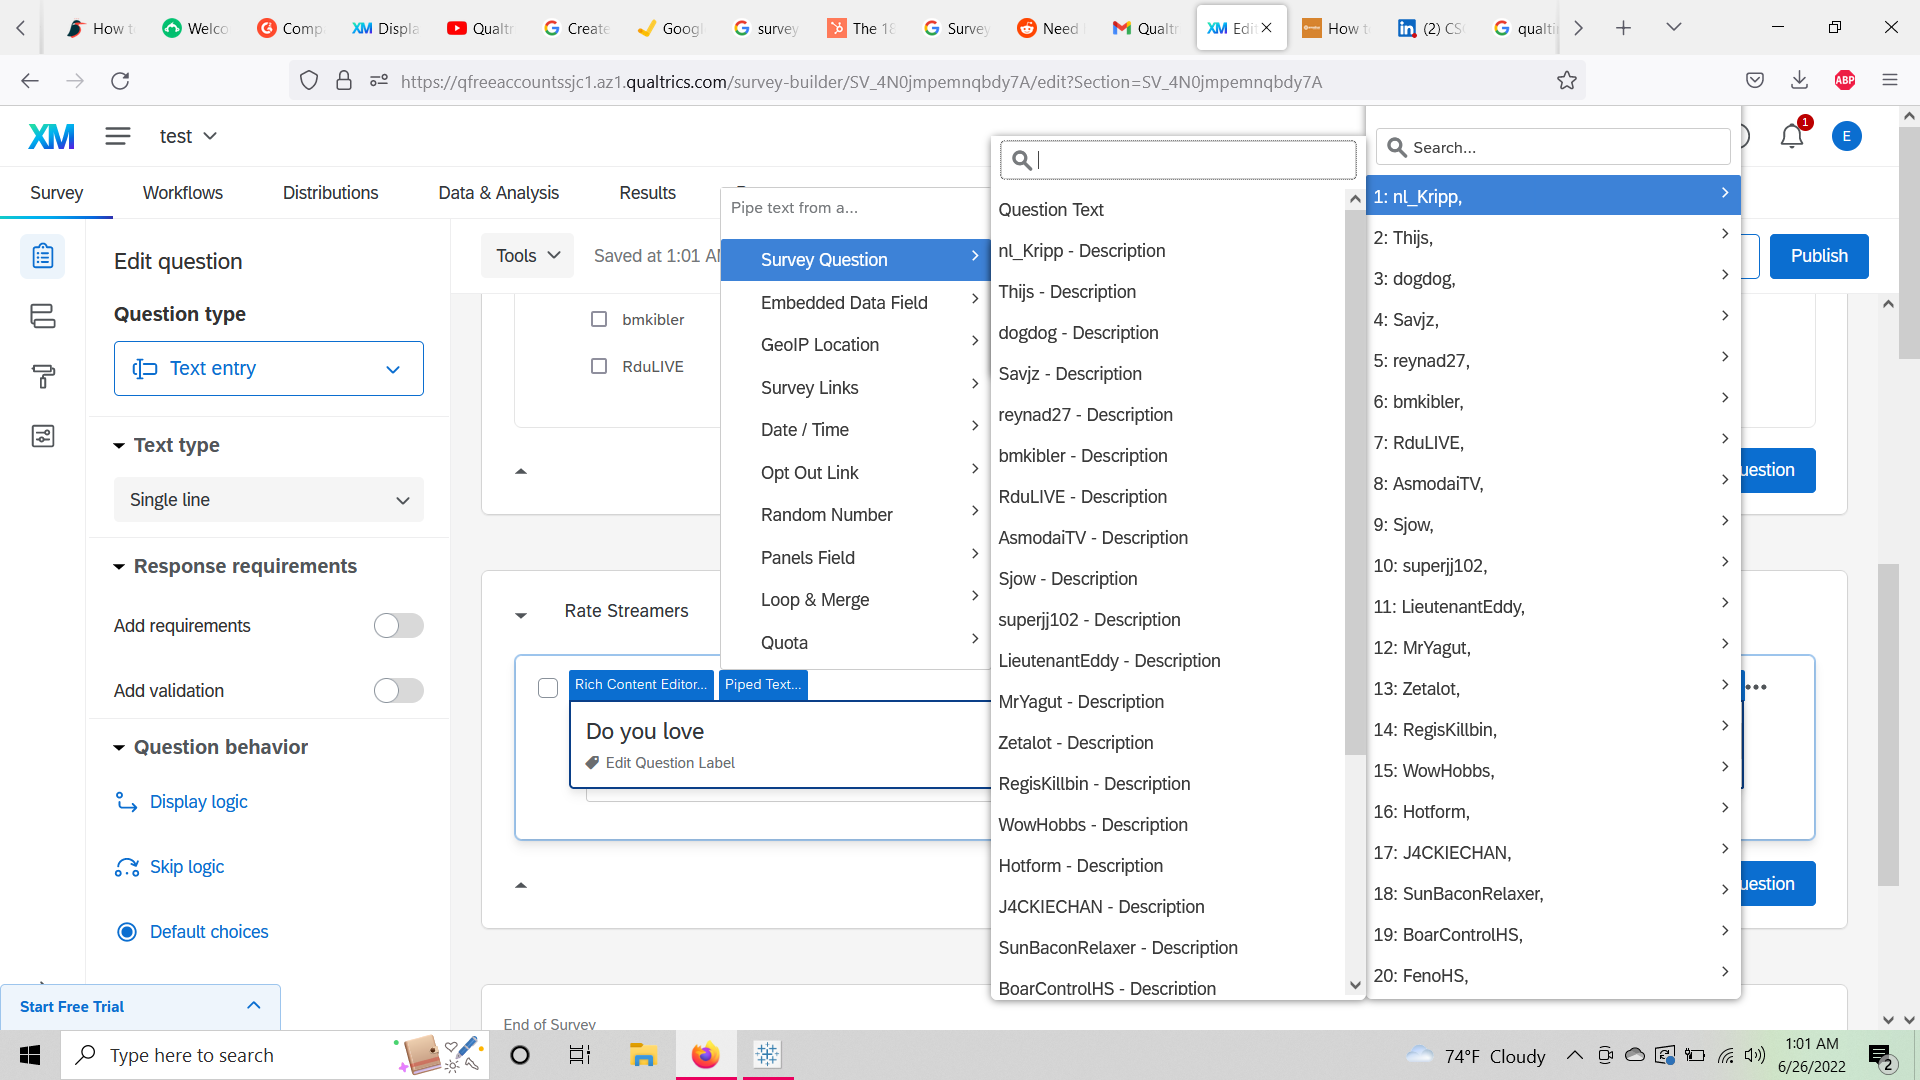Select the Do you love question checkbox
The image size is (1920, 1080).
(x=548, y=688)
